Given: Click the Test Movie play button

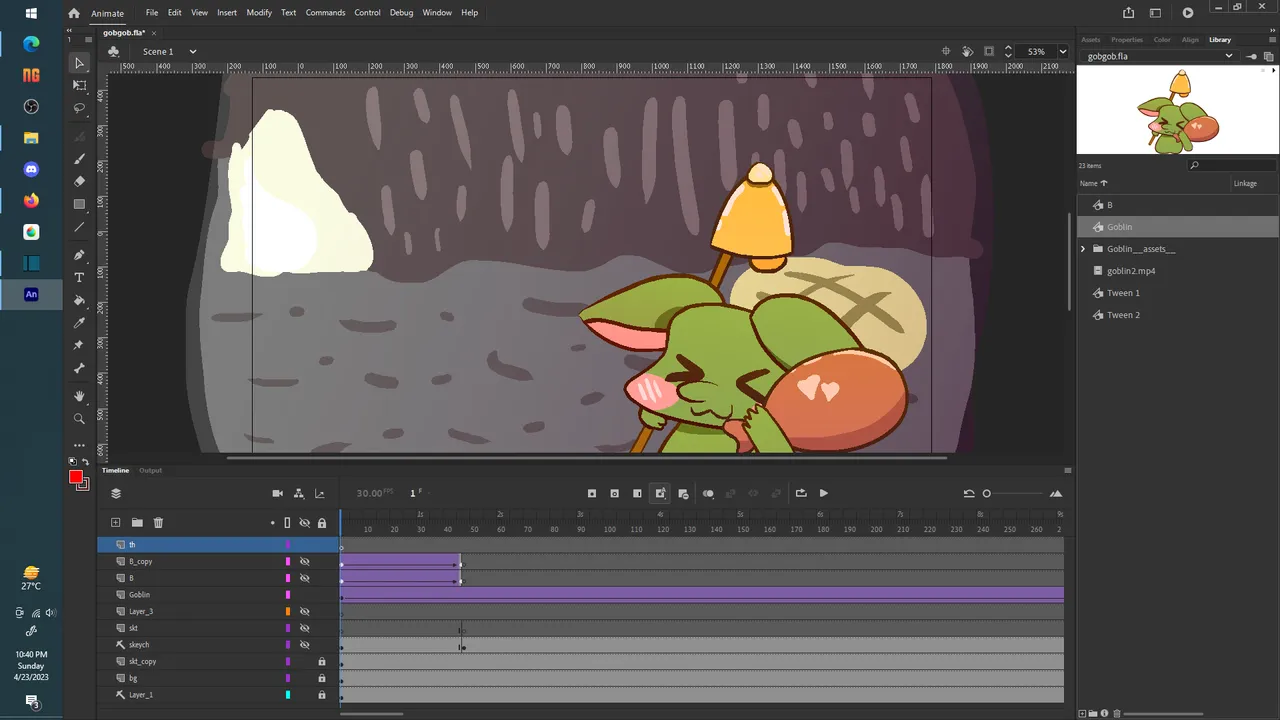Looking at the screenshot, I should tap(1188, 13).
